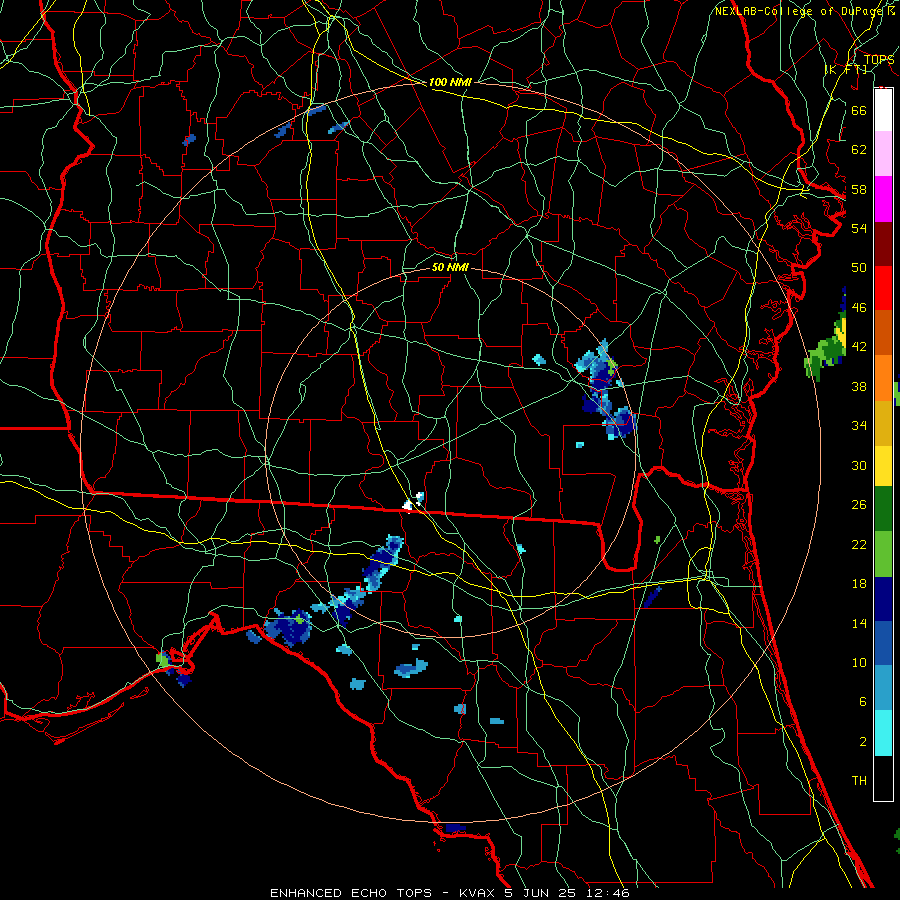Click the '46' legend value
Viewport: 900px width, 900px height.
[x=859, y=308]
